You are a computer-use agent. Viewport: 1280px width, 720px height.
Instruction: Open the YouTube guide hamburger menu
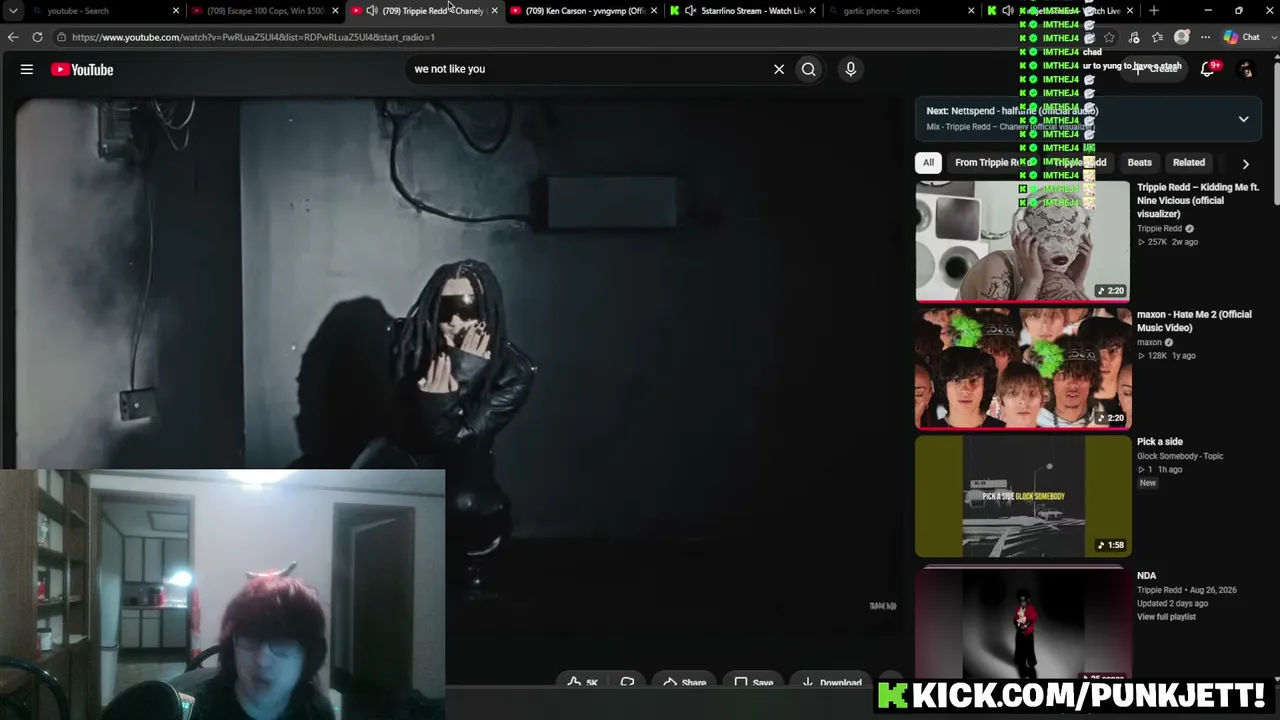(x=27, y=69)
